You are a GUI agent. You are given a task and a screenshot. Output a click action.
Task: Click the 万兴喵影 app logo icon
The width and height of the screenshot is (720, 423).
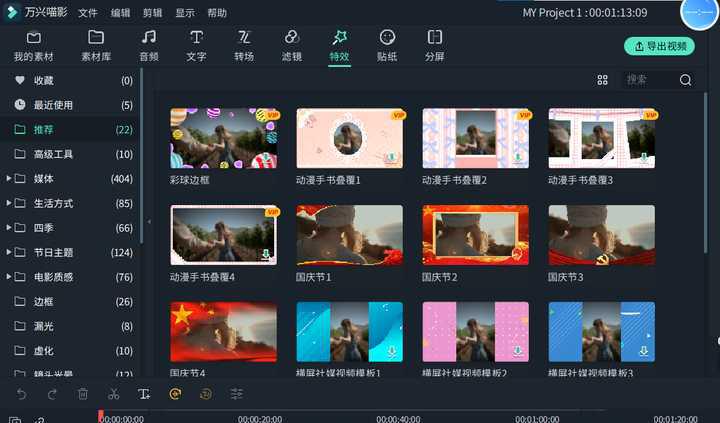[11, 12]
